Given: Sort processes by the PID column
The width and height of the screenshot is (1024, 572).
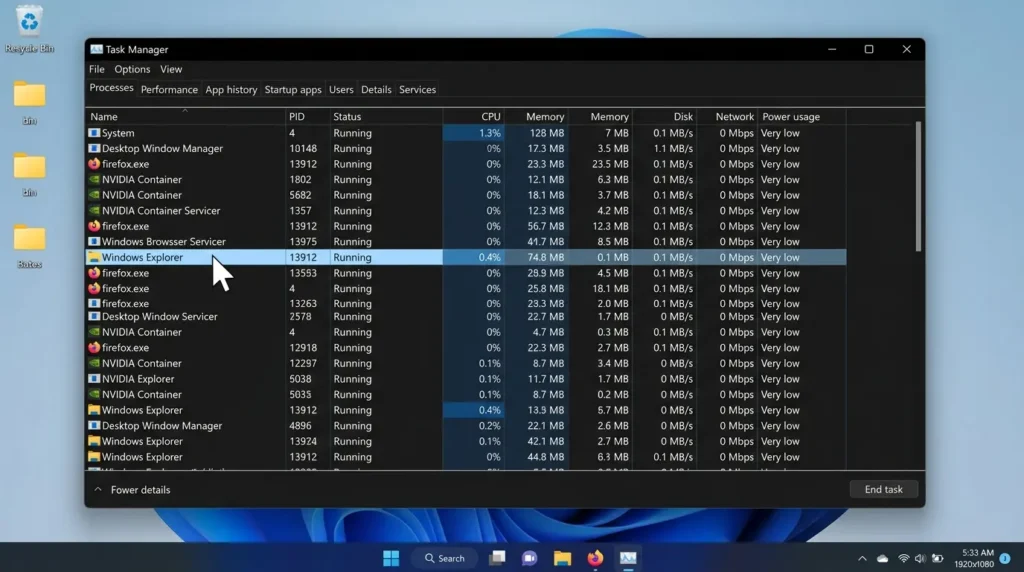Looking at the screenshot, I should coord(308,117).
